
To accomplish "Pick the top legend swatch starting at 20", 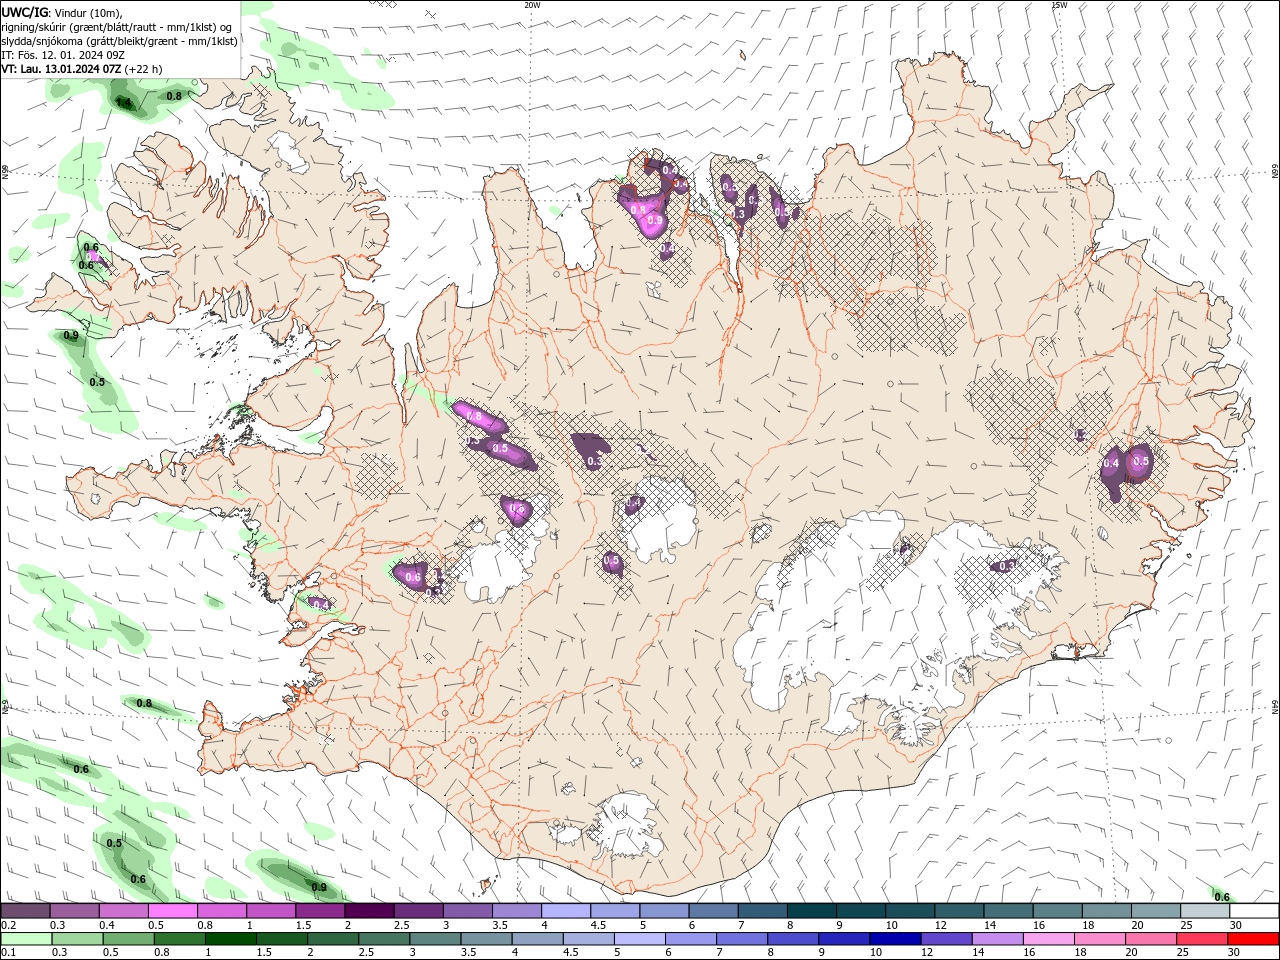I will (x=1155, y=911).
